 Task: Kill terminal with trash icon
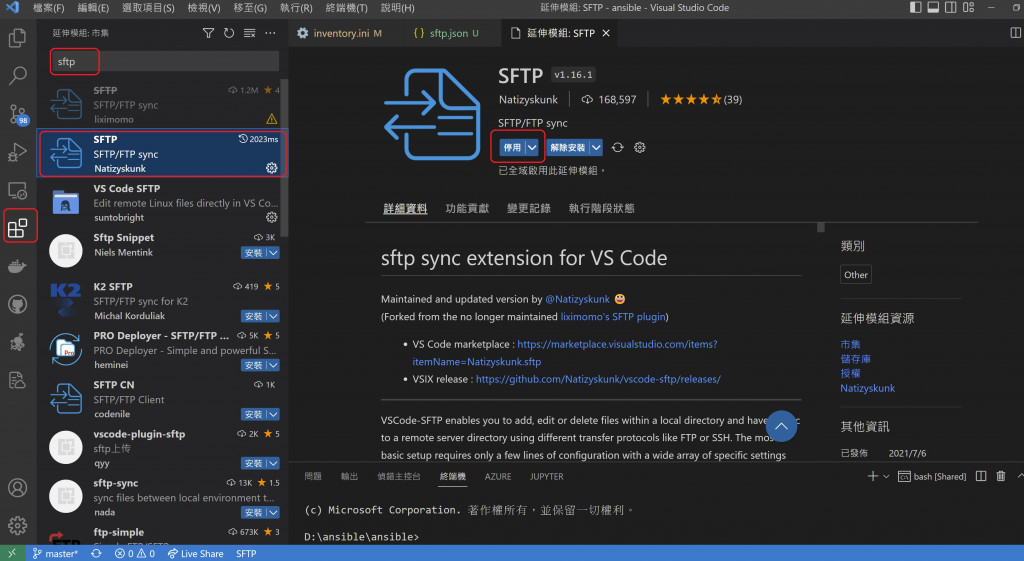point(1000,476)
